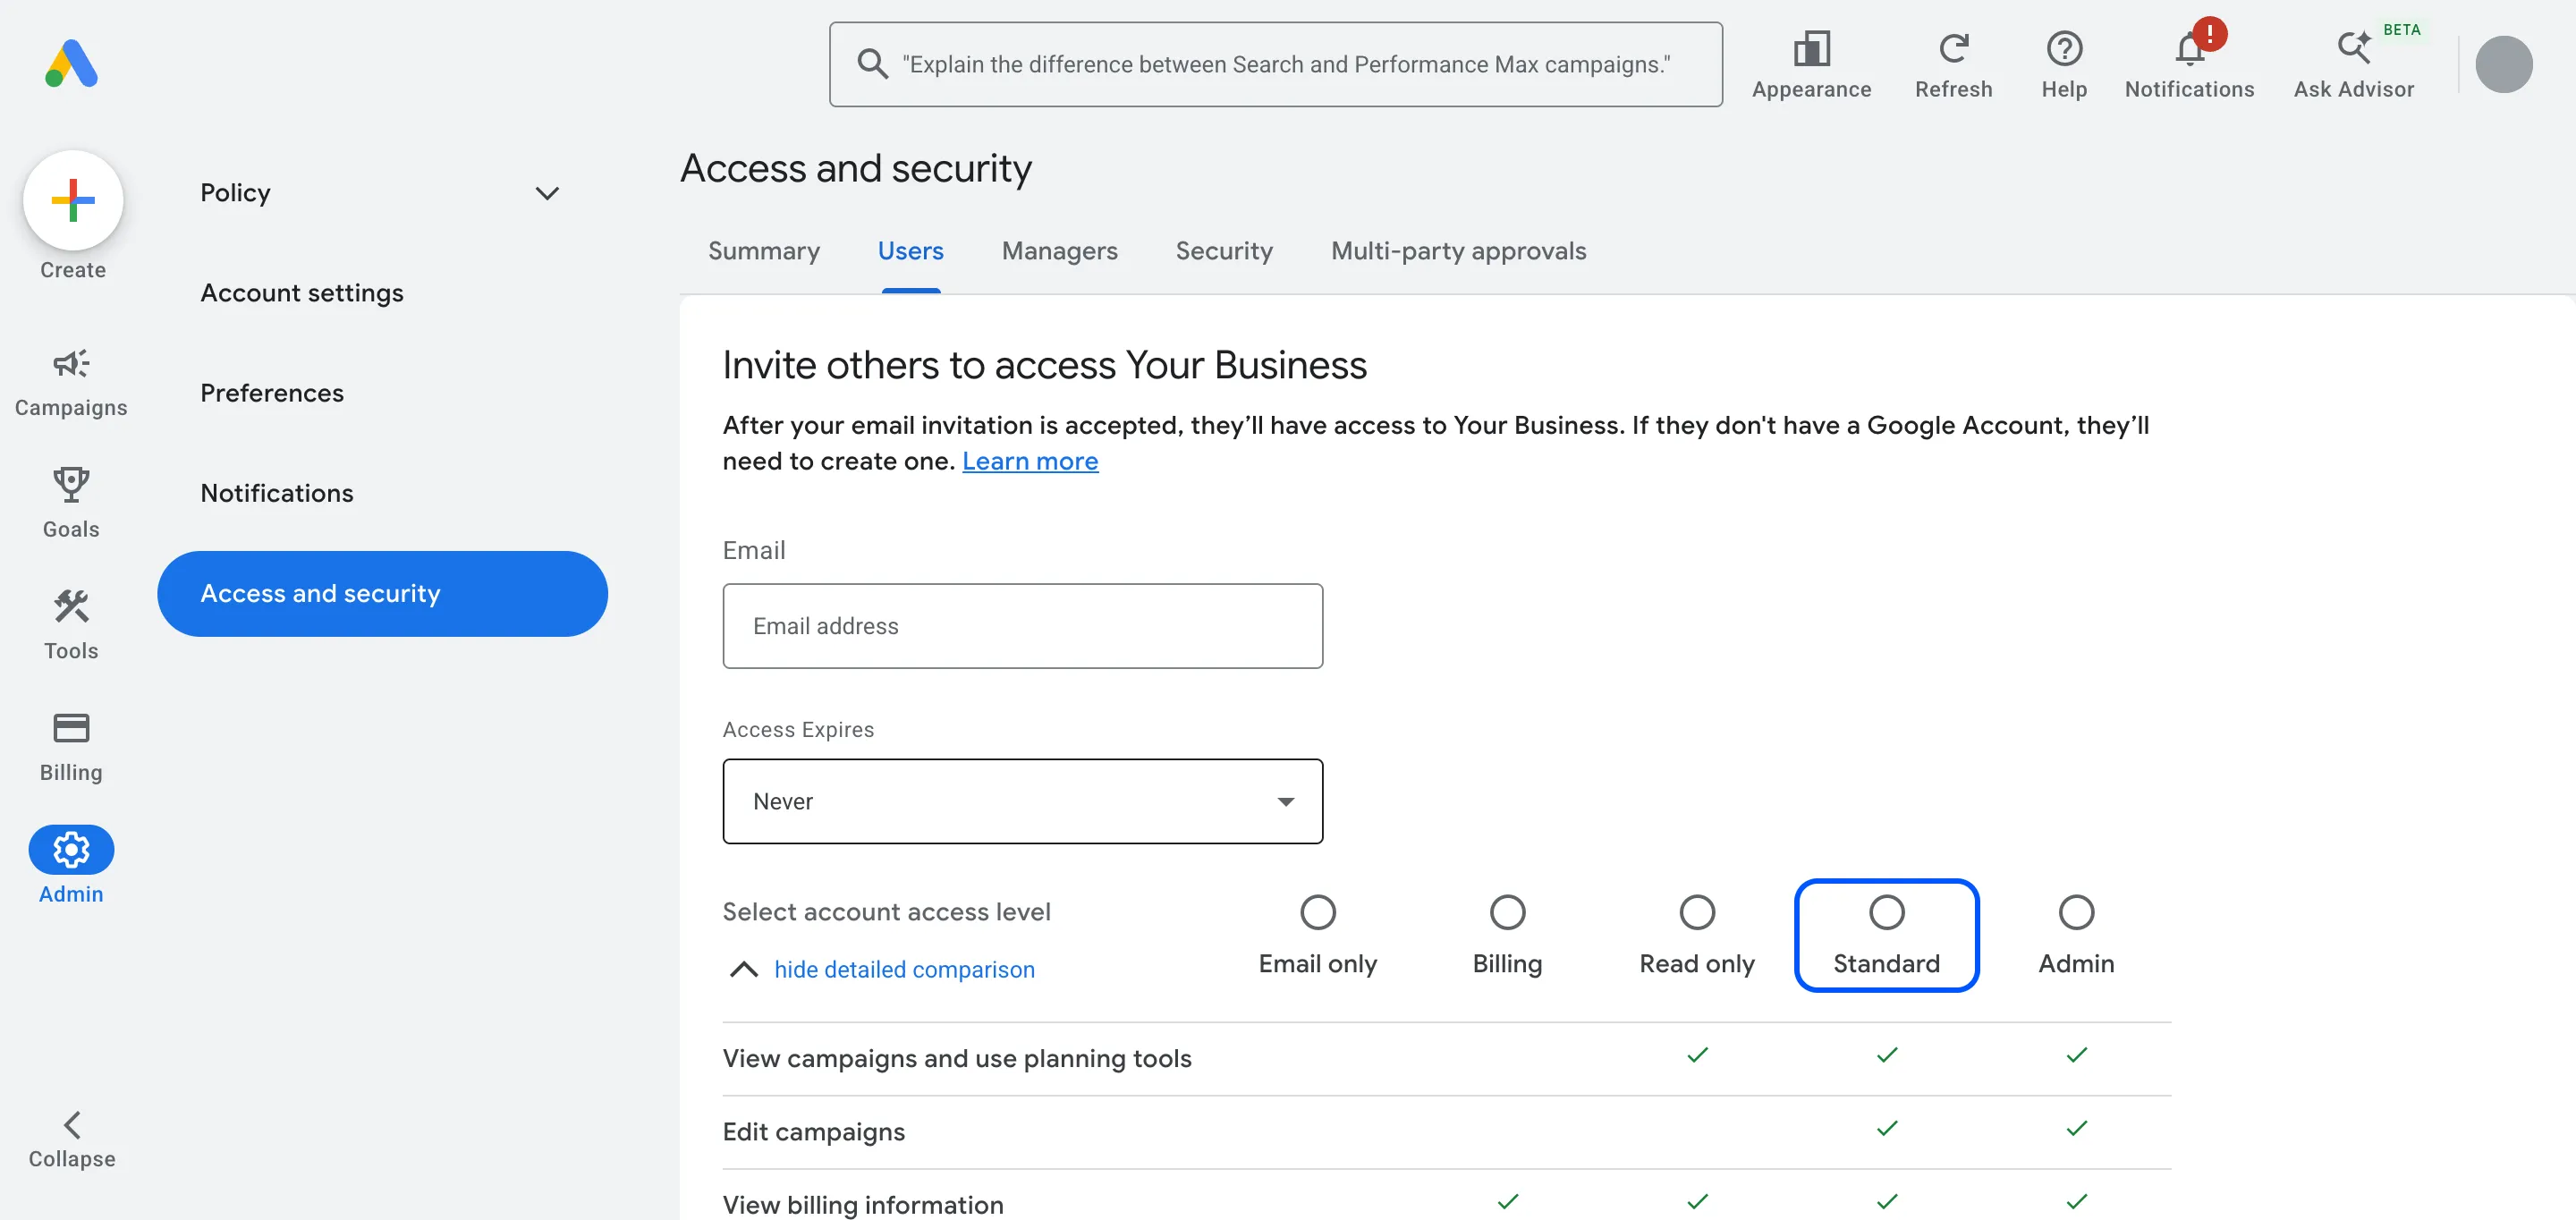Image resolution: width=2576 pixels, height=1220 pixels.
Task: Open the Appearance icon
Action: pyautogui.click(x=1811, y=48)
